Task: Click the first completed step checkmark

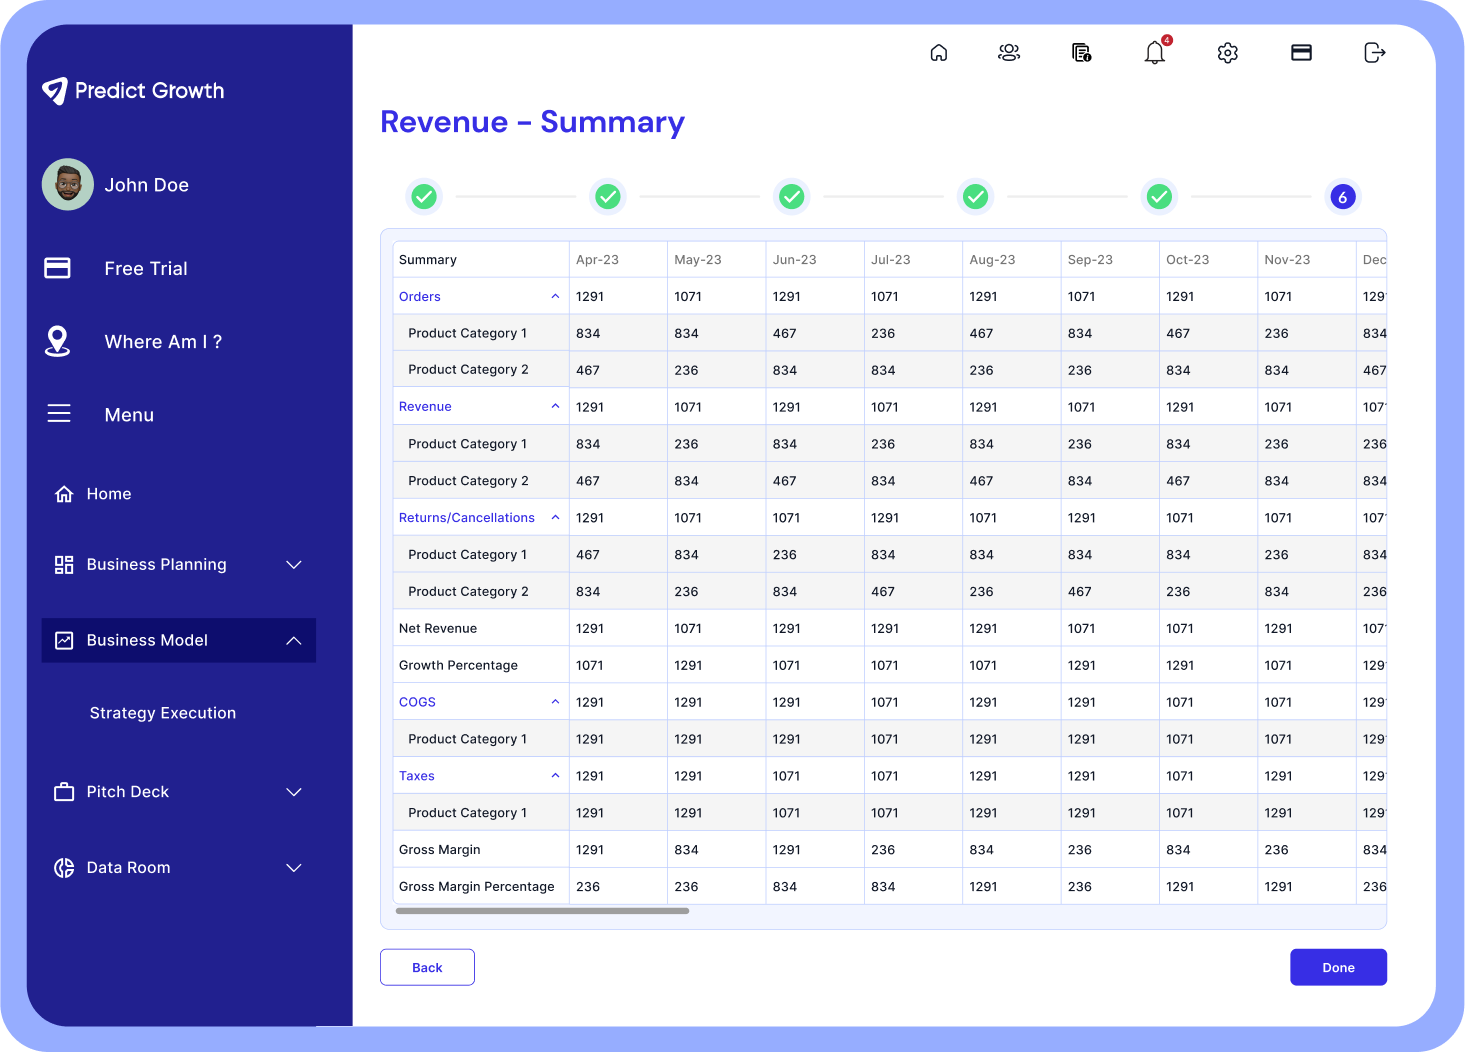Action: [x=424, y=197]
